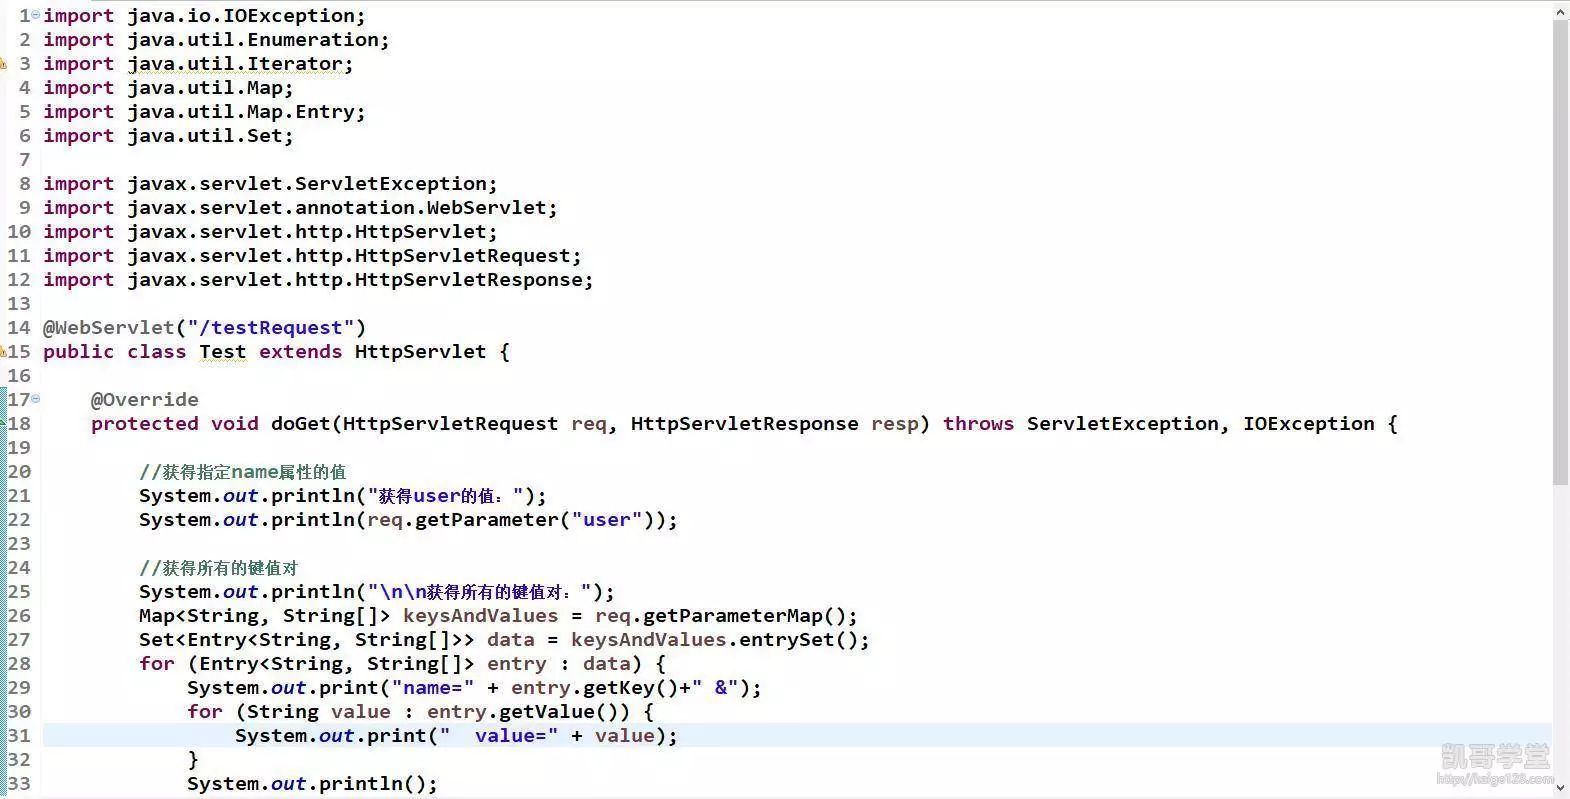Click the string "\n\n获得所有的键值对：" on line 25

click(x=481, y=592)
